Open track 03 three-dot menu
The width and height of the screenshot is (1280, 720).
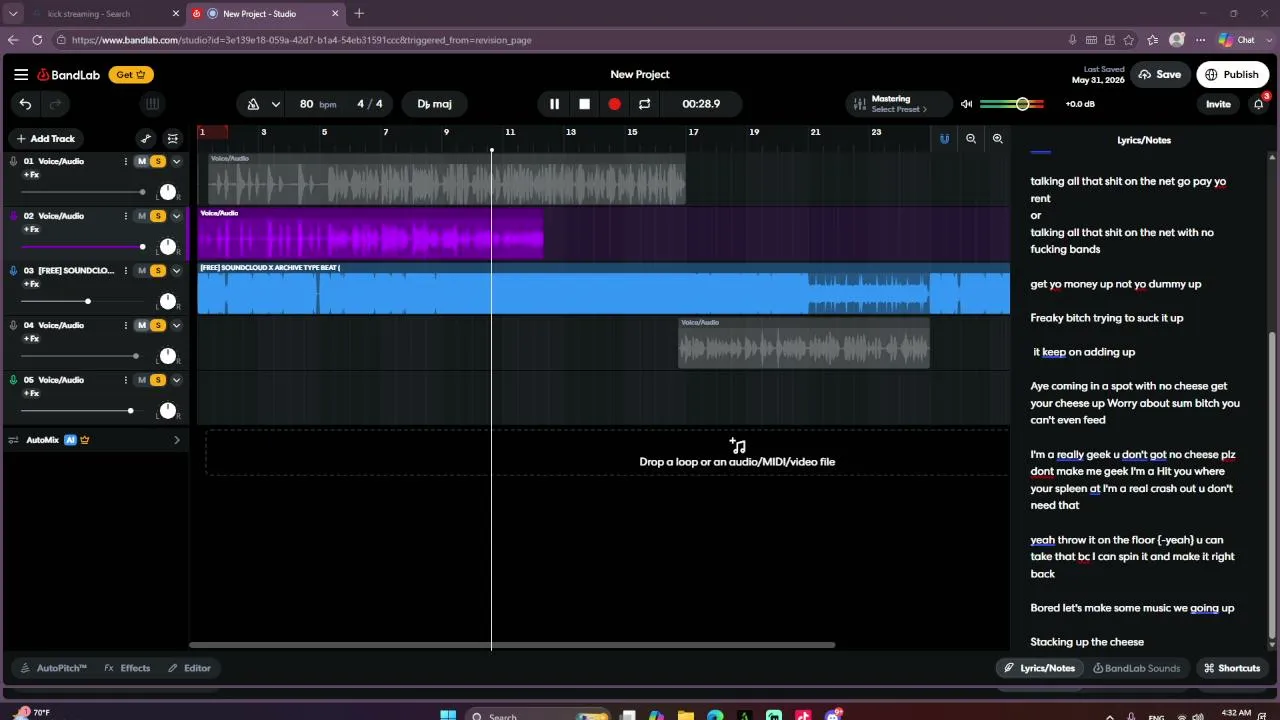pyautogui.click(x=125, y=271)
